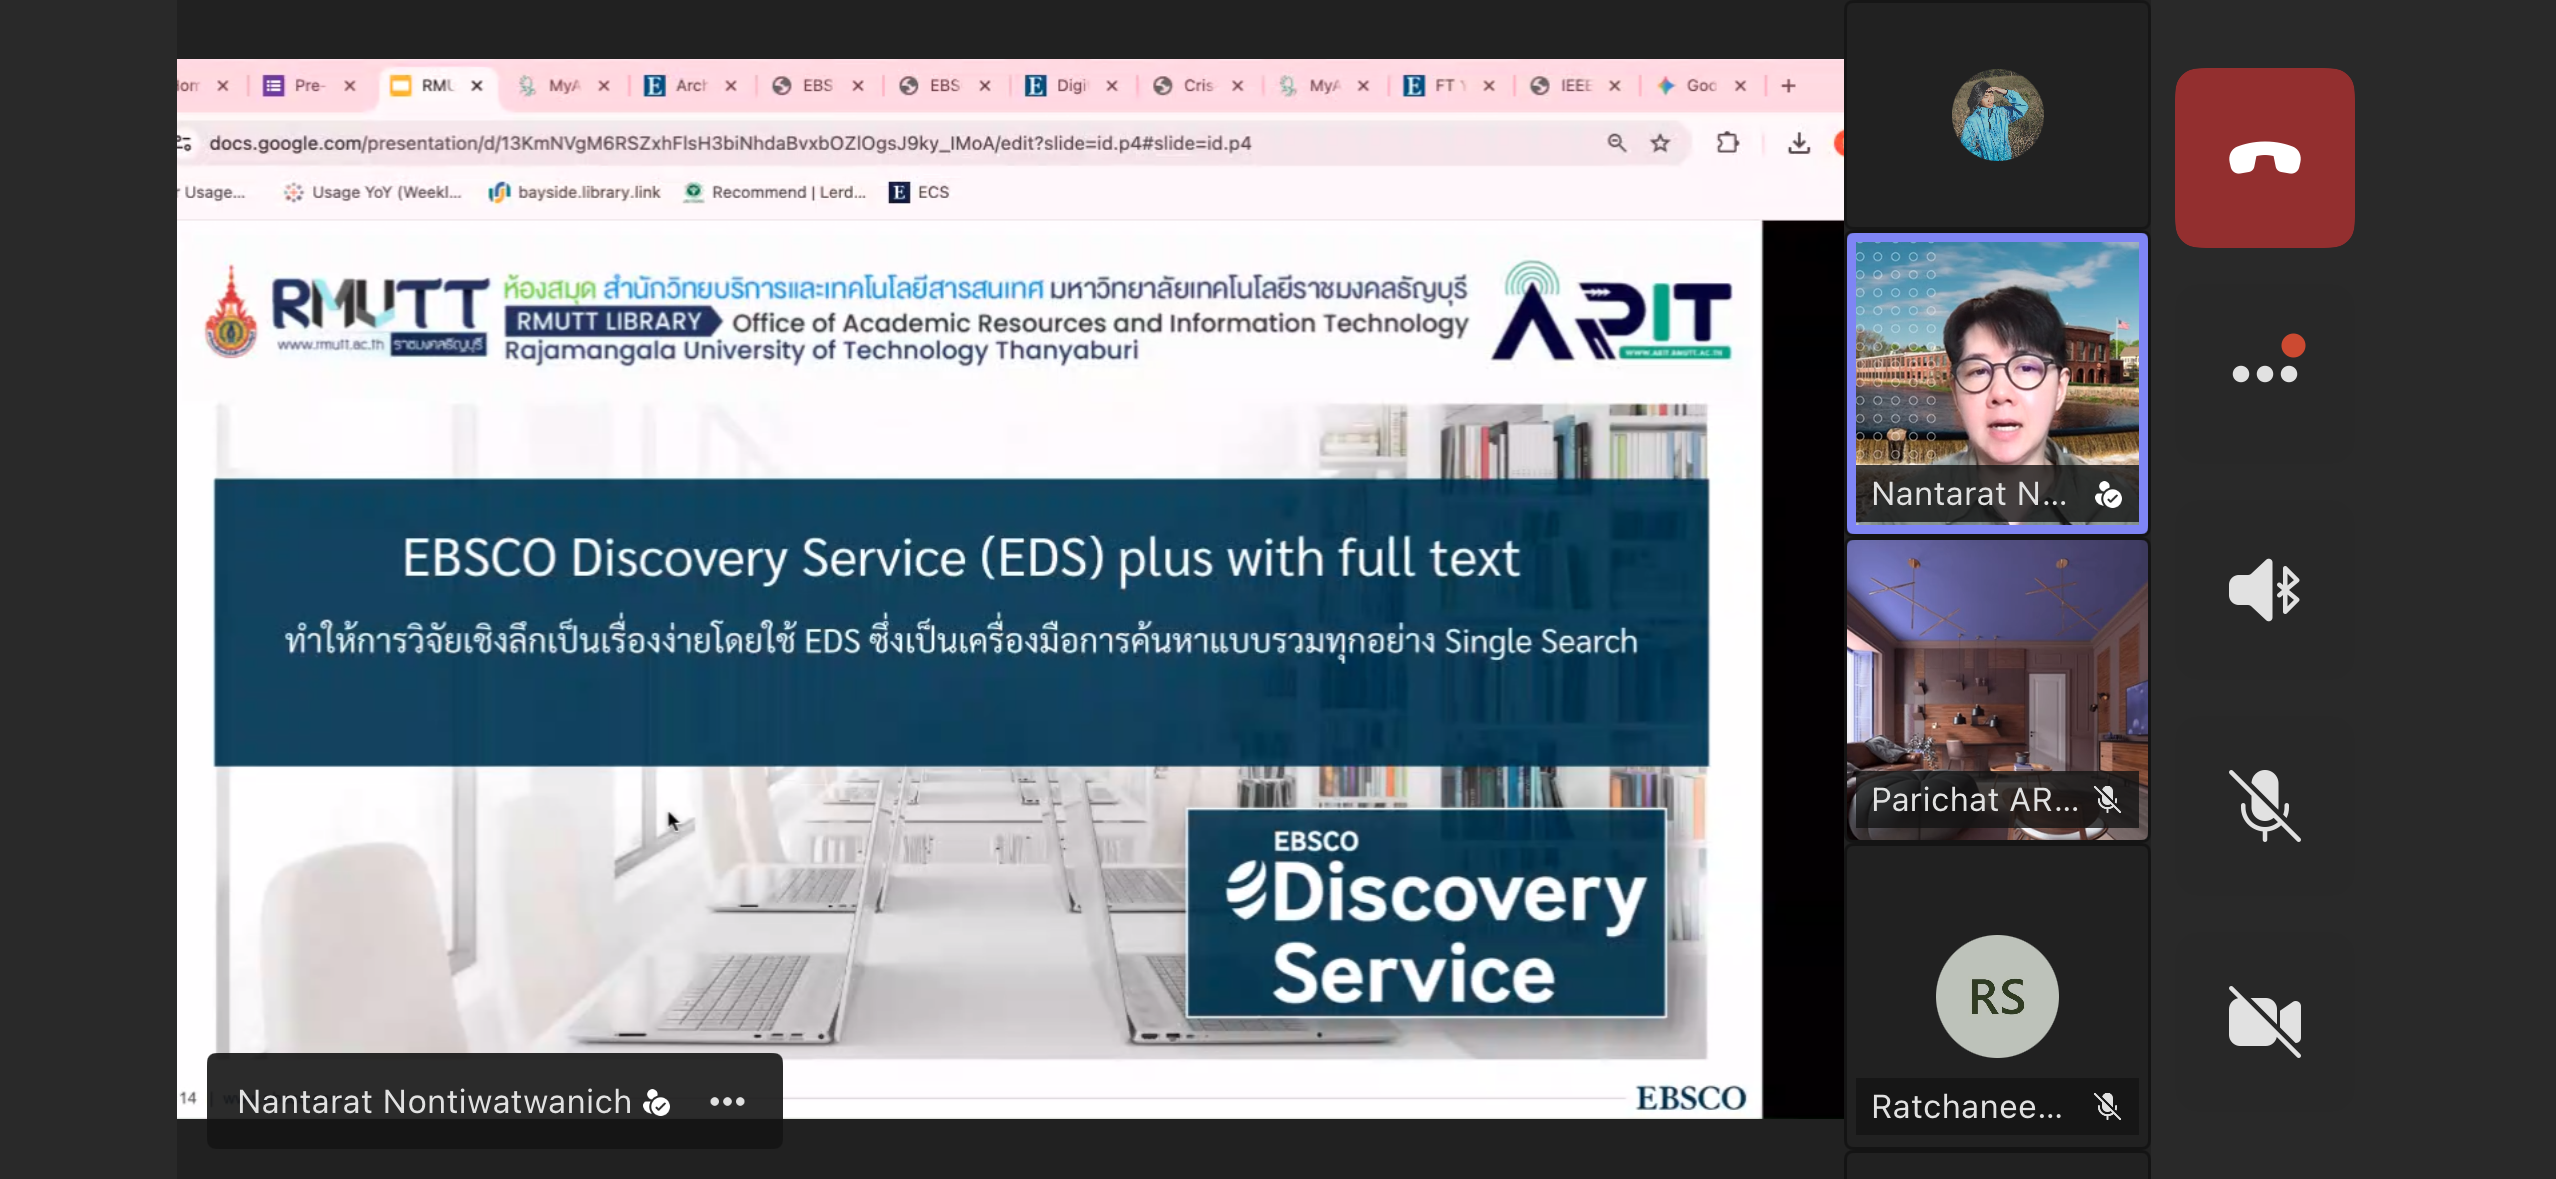Open the browser extensions puzzle icon
The height and width of the screenshot is (1179, 2556).
coord(1727,143)
